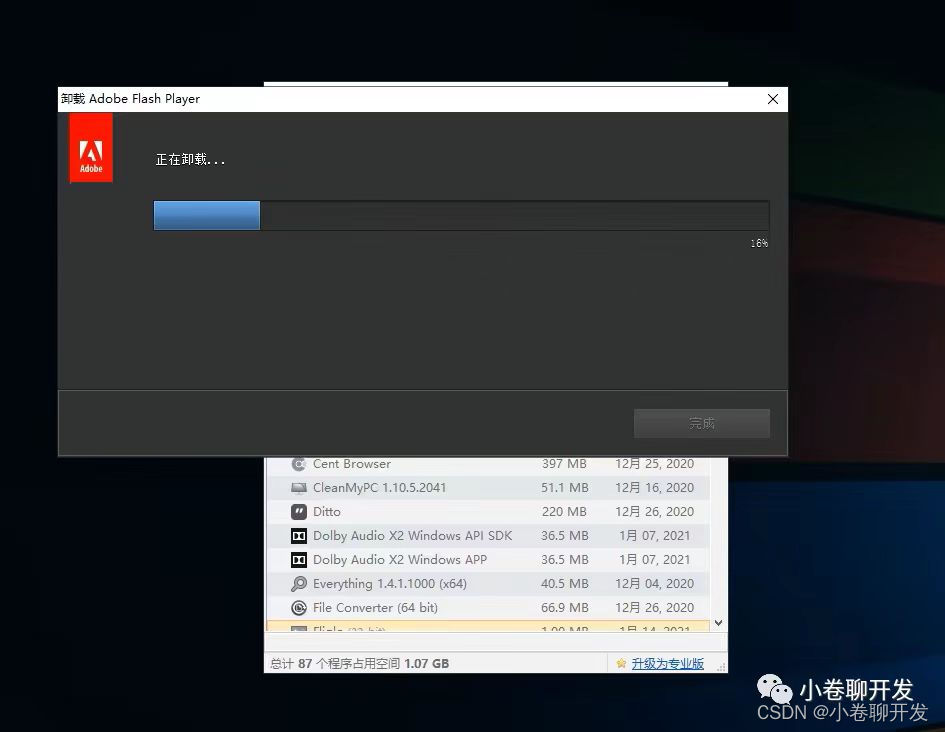Select Everything 1.4.1.1000 (x64) entry

[x=389, y=584]
